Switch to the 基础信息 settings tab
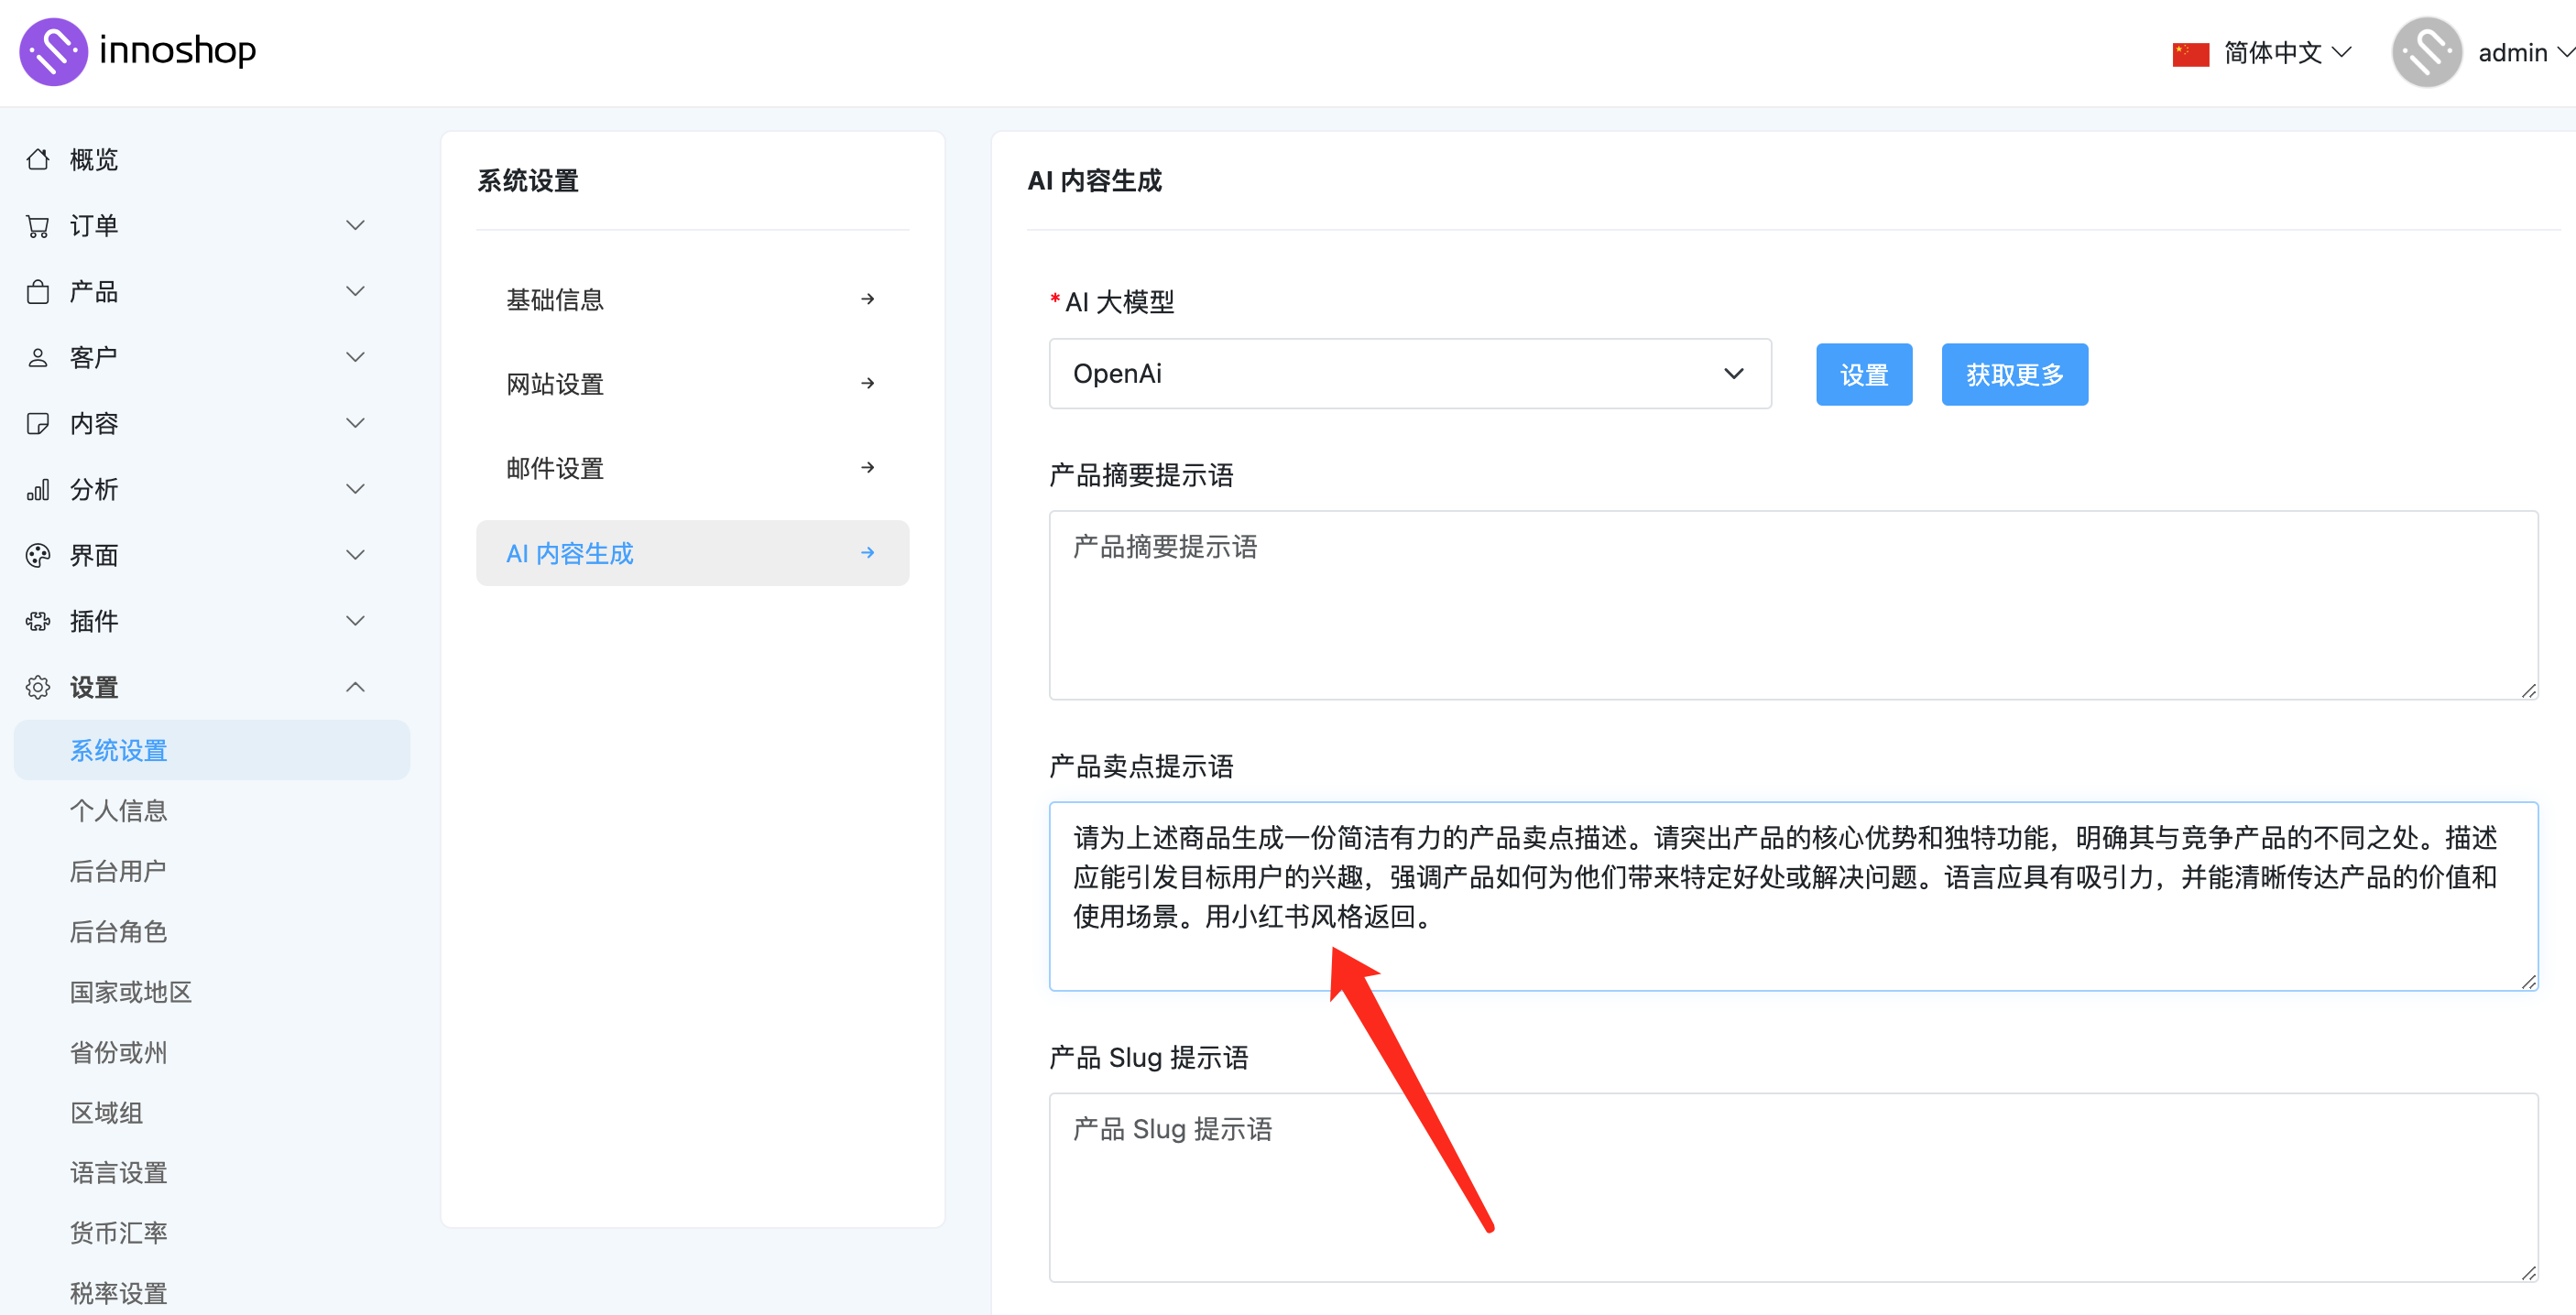2576x1315 pixels. pyautogui.click(x=692, y=299)
